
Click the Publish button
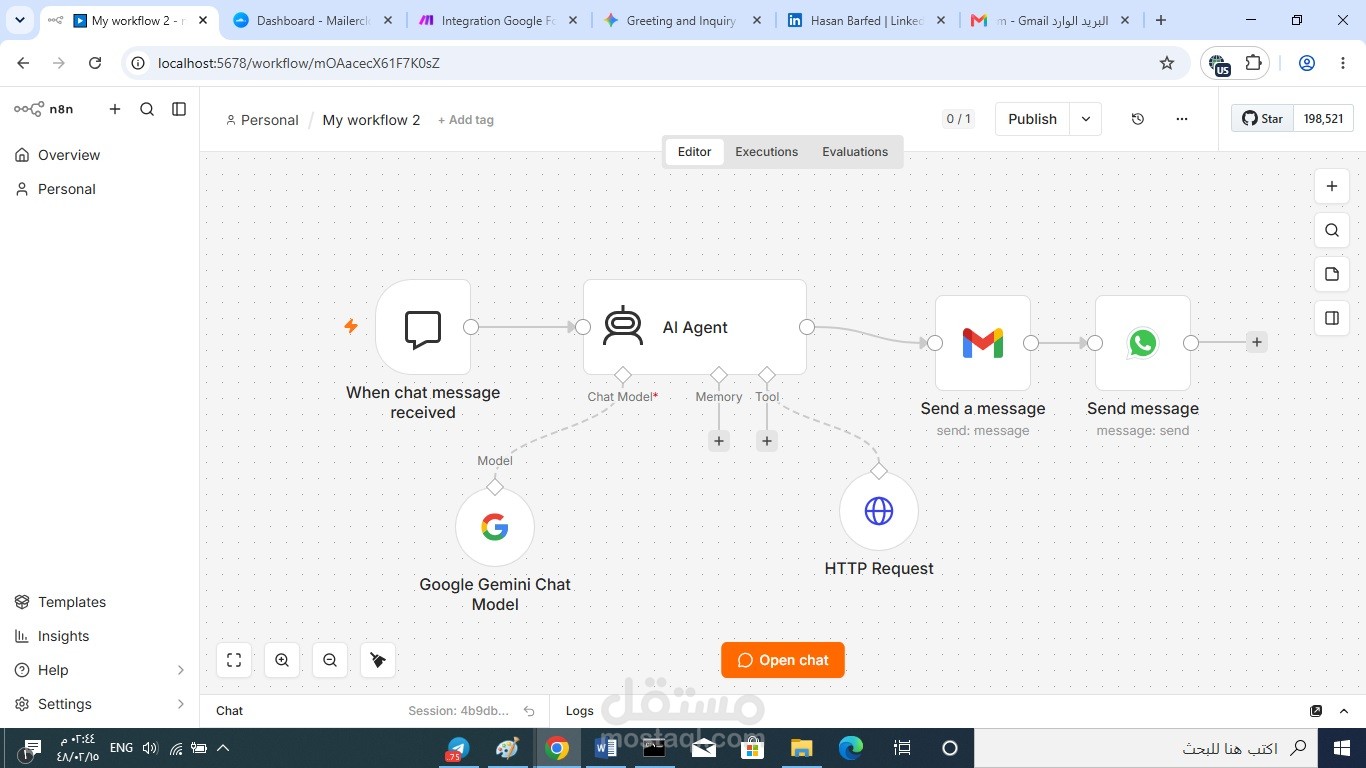[1032, 119]
